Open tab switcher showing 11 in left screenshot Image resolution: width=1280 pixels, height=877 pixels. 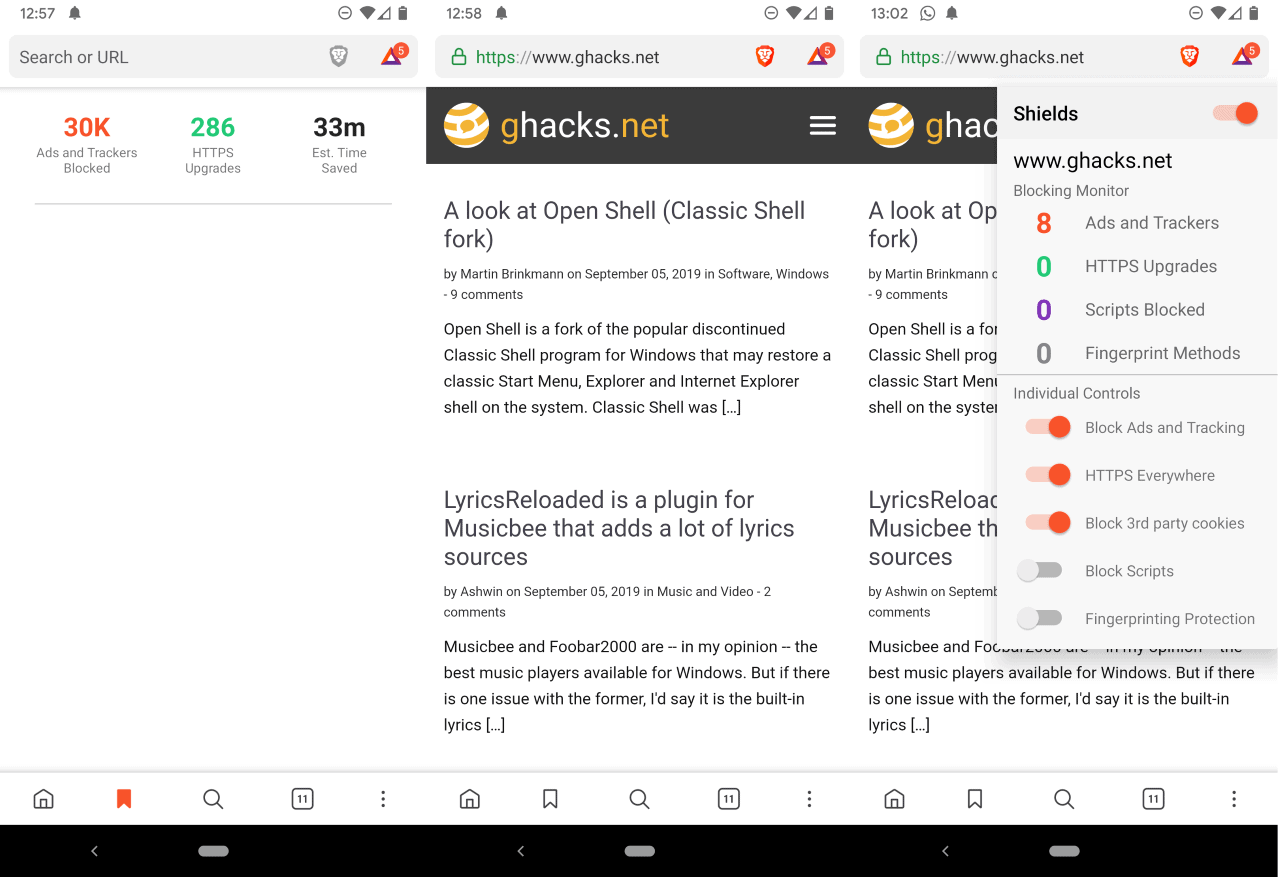(x=302, y=799)
